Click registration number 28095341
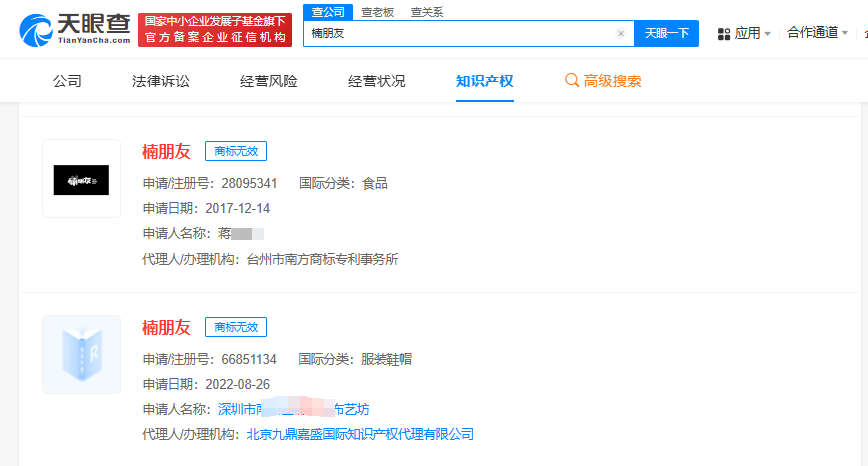The height and width of the screenshot is (466, 868). click(x=249, y=183)
